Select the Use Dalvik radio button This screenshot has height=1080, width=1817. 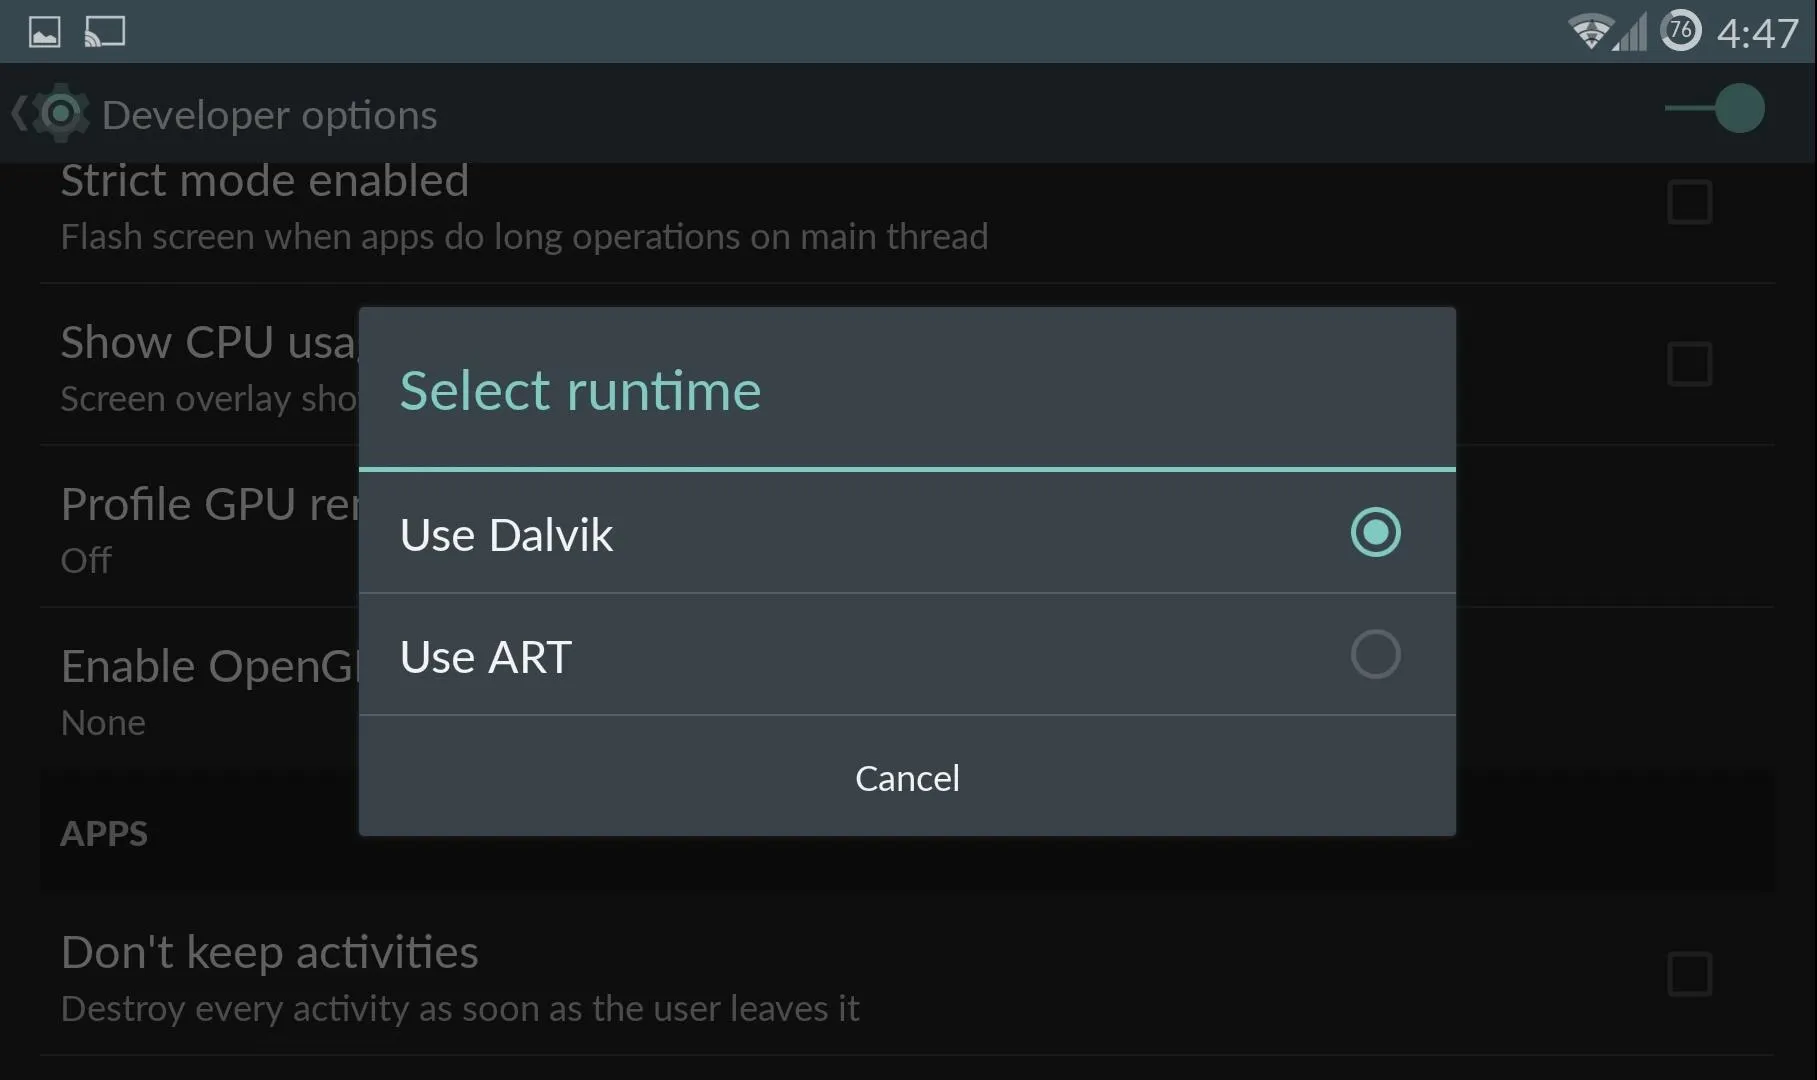coord(1375,532)
